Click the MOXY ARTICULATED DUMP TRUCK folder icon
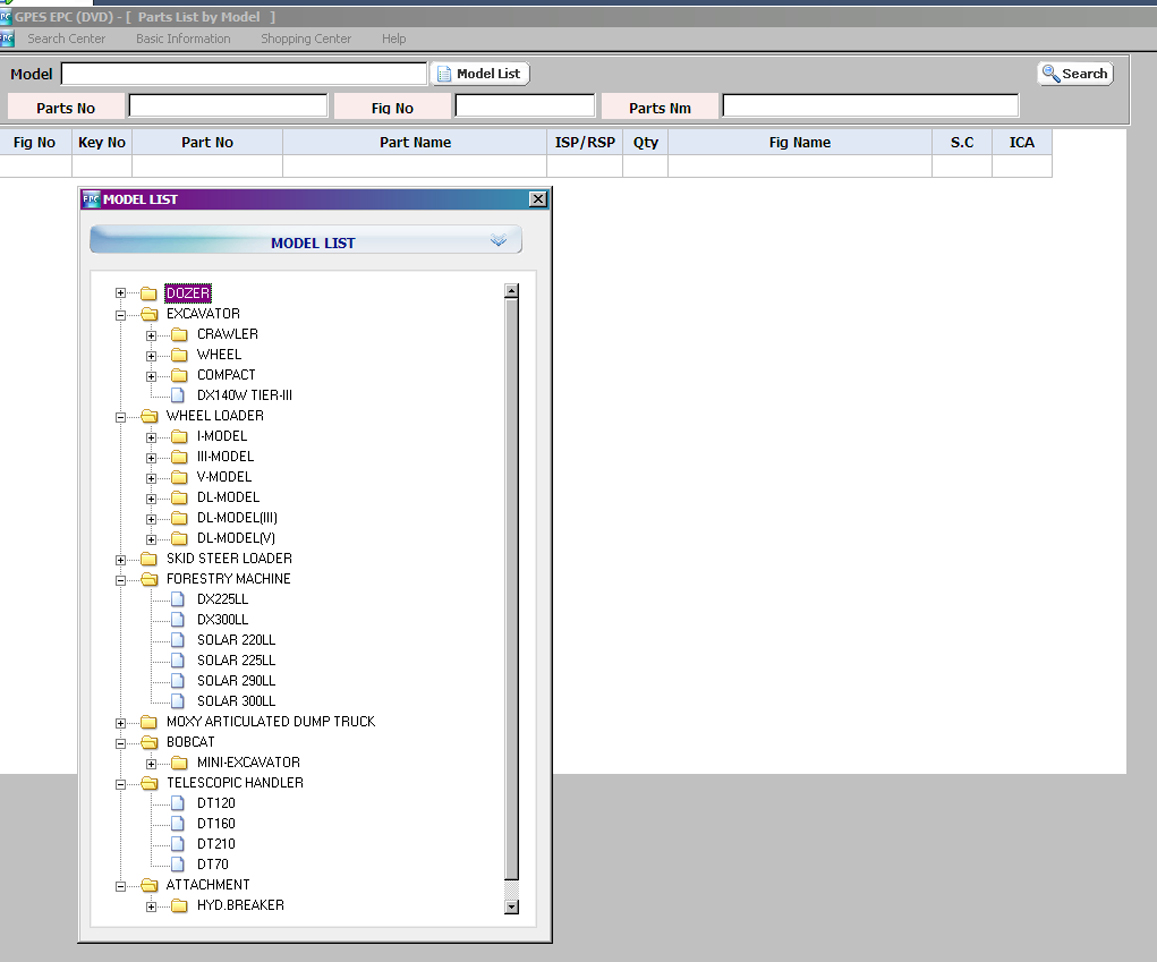This screenshot has height=962, width=1157. [x=149, y=721]
